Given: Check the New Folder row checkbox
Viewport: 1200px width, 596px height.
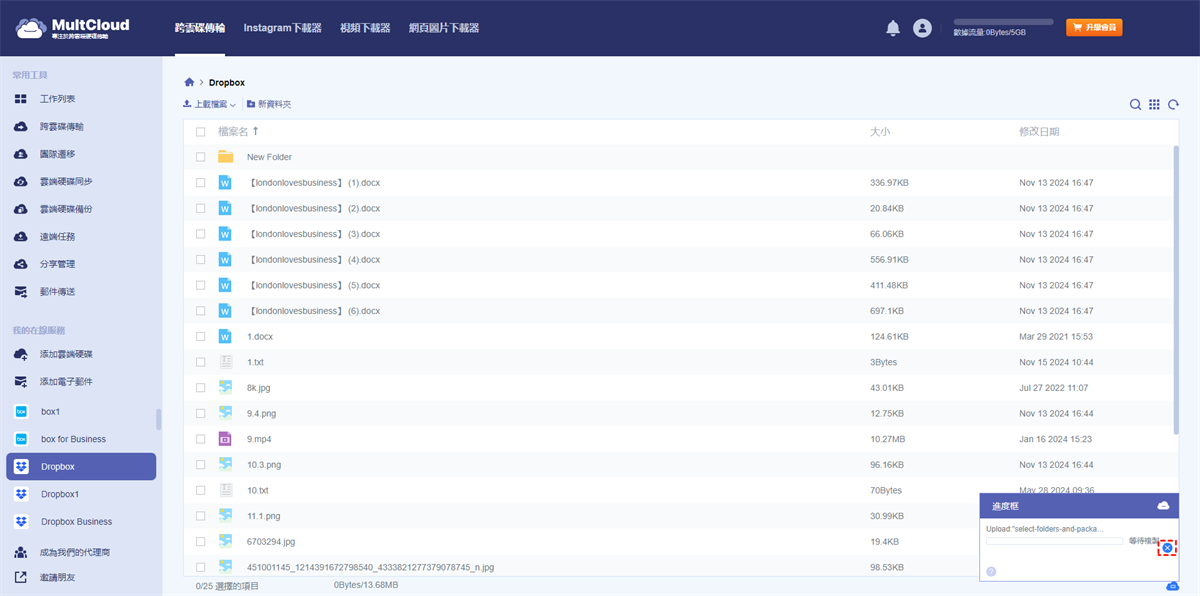Looking at the screenshot, I should (201, 157).
